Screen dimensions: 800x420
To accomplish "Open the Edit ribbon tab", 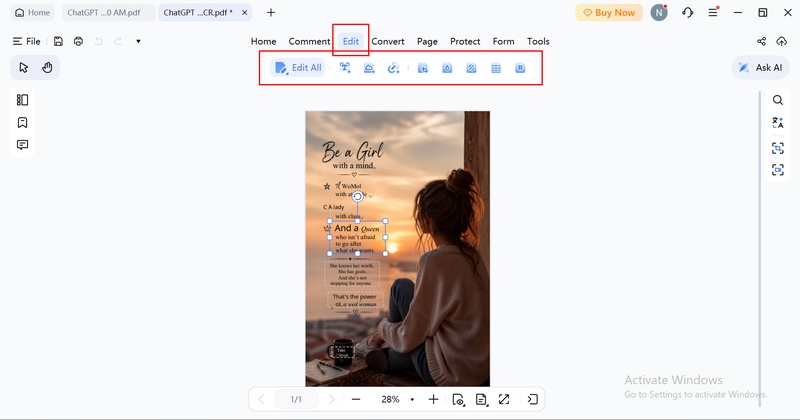I will pyautogui.click(x=351, y=41).
